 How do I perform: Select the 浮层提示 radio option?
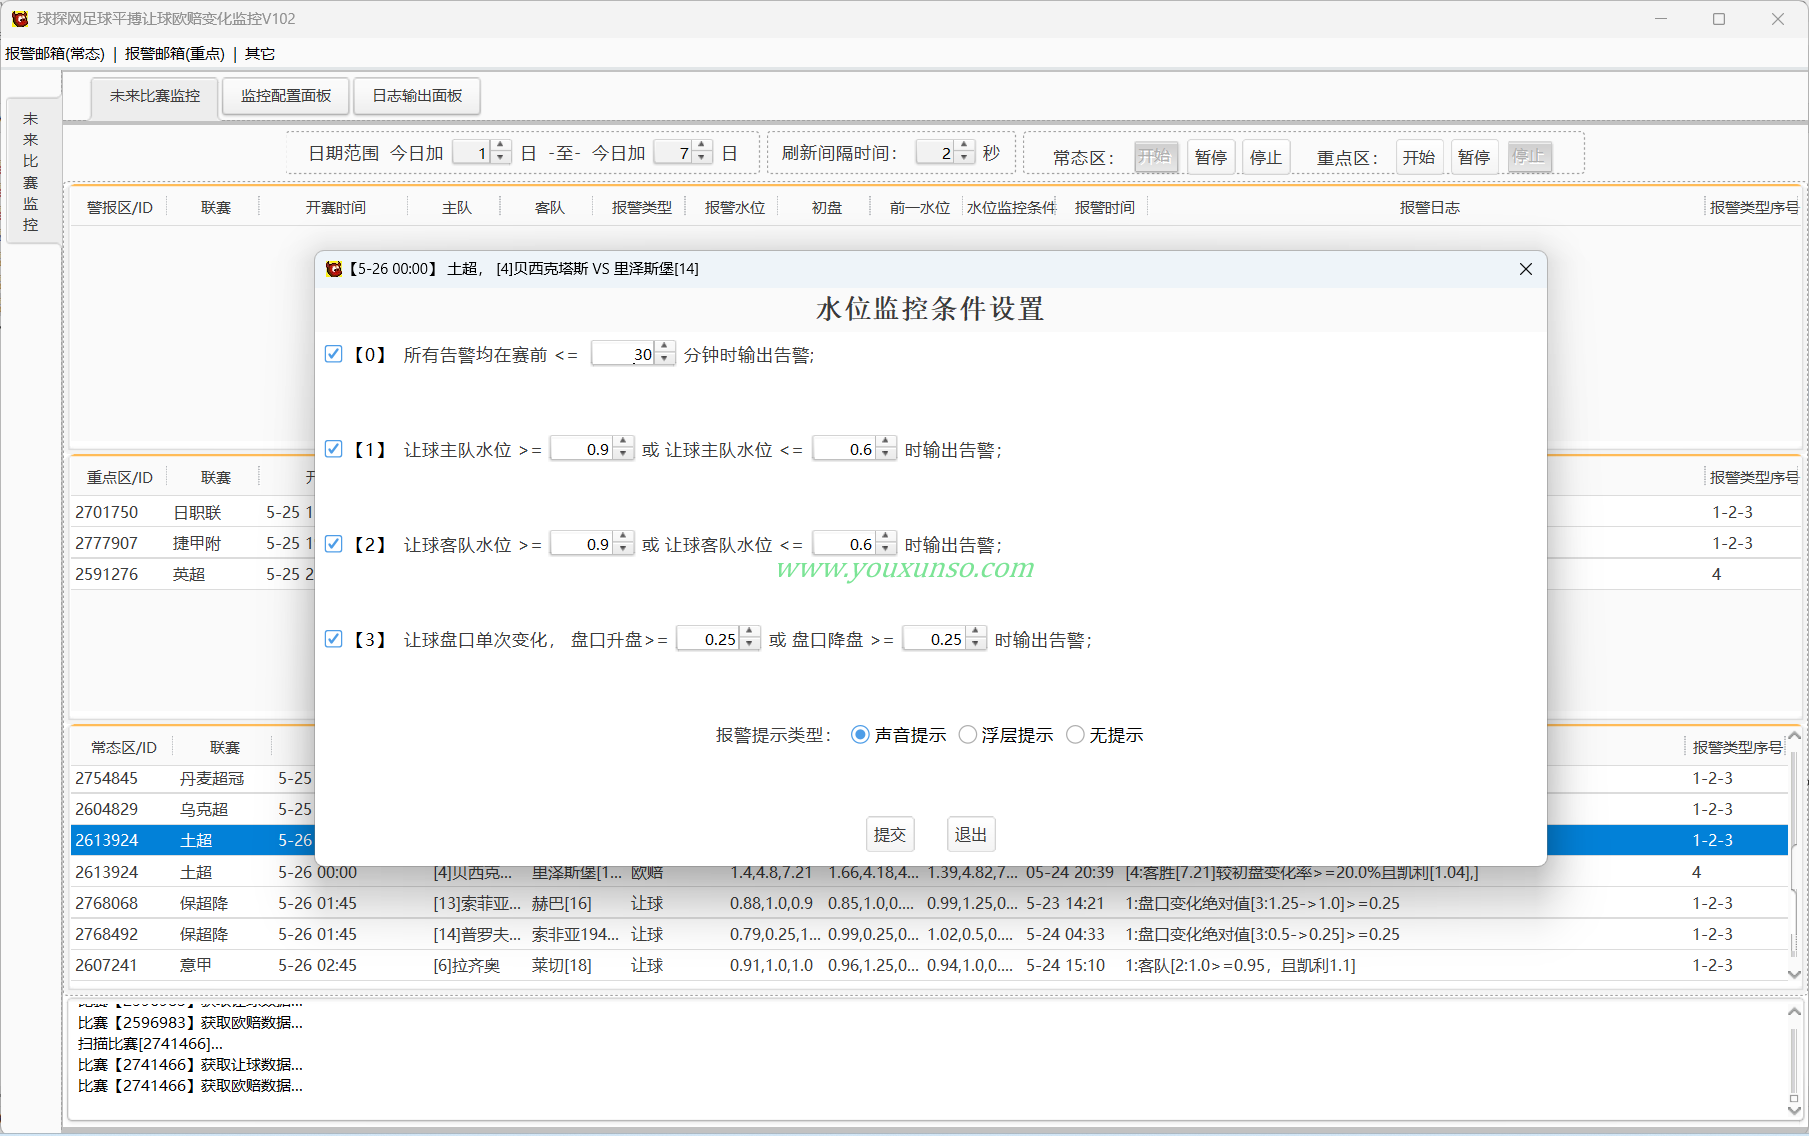(967, 735)
